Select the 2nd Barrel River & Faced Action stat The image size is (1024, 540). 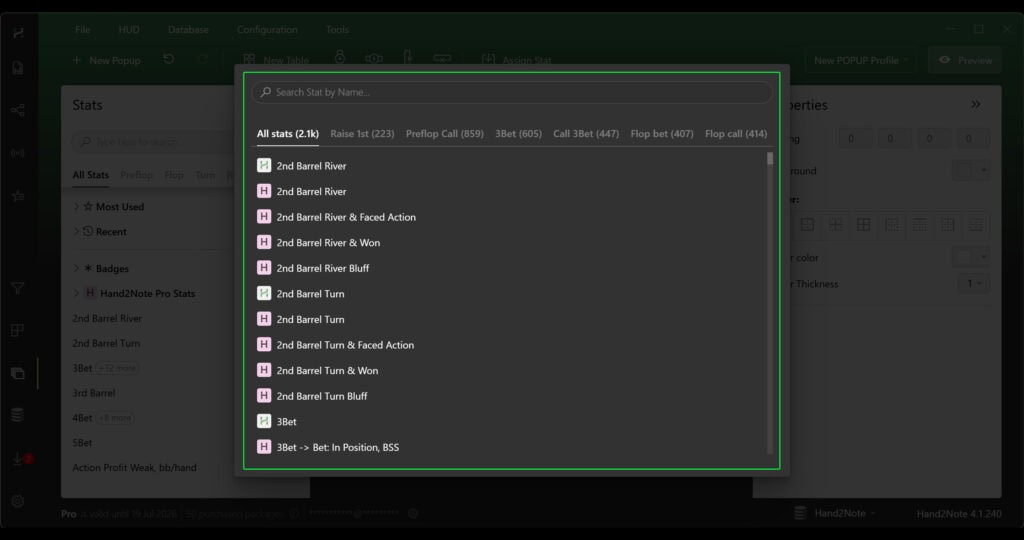(346, 217)
